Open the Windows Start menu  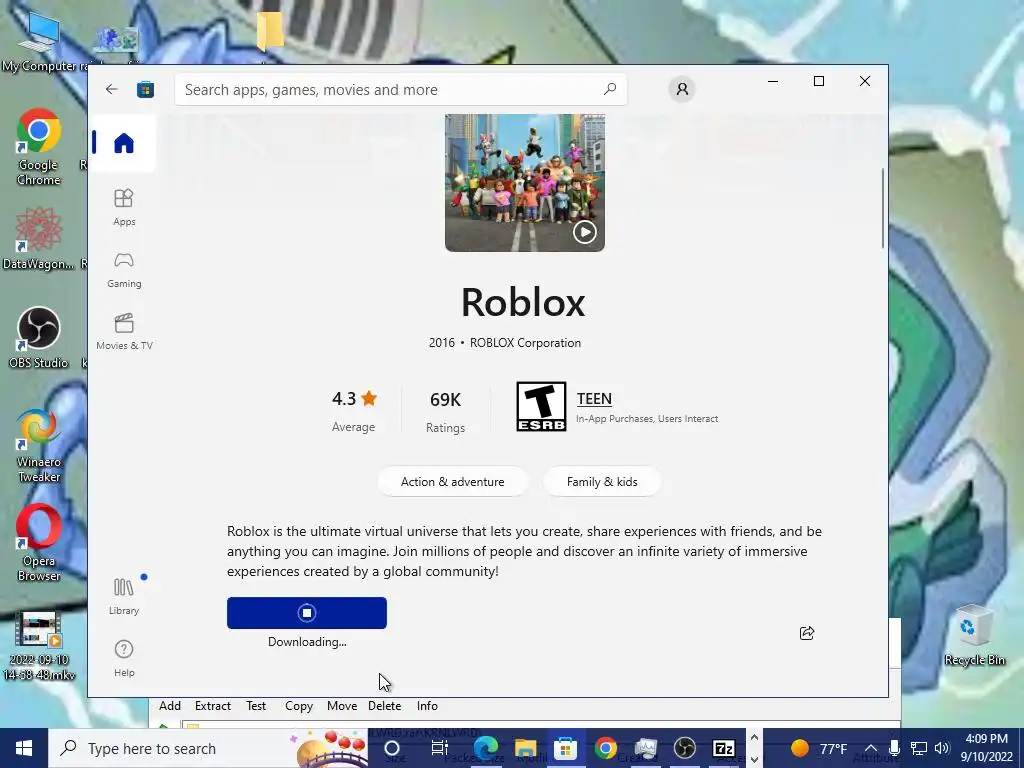tap(24, 748)
